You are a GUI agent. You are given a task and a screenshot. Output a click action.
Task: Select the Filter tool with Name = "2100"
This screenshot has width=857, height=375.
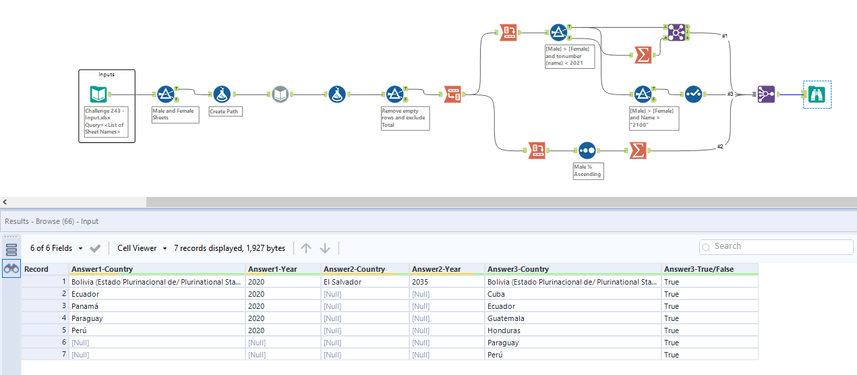click(643, 94)
